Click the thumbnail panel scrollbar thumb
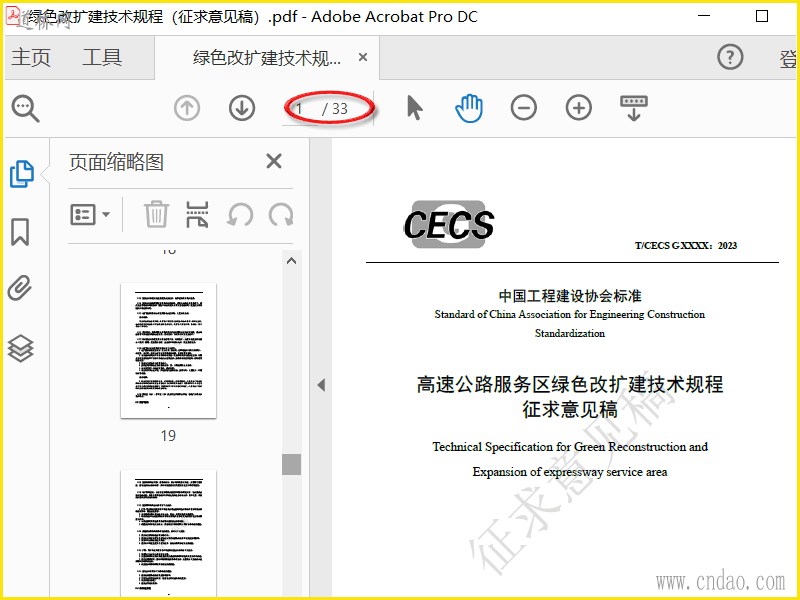The image size is (800, 600). click(x=291, y=464)
